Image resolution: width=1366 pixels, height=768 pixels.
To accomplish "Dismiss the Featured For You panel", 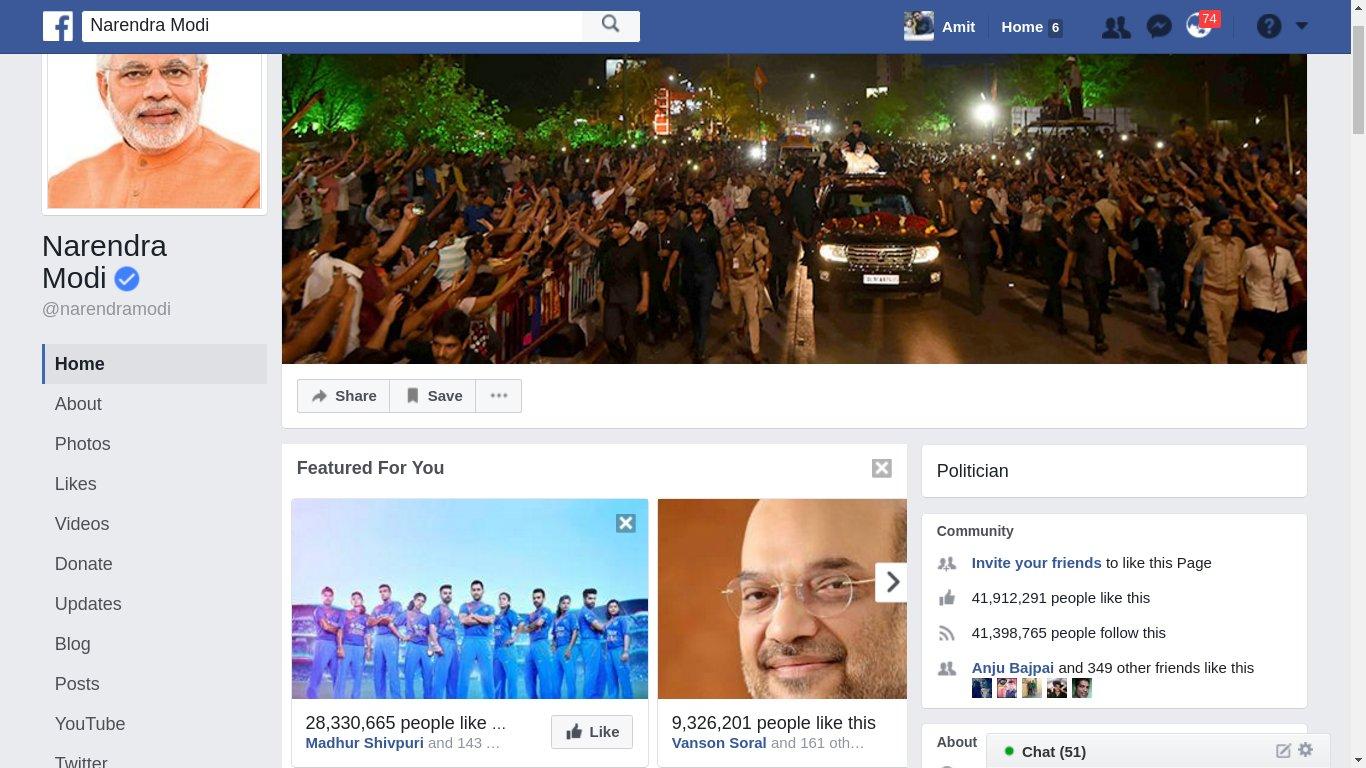I will 881,468.
